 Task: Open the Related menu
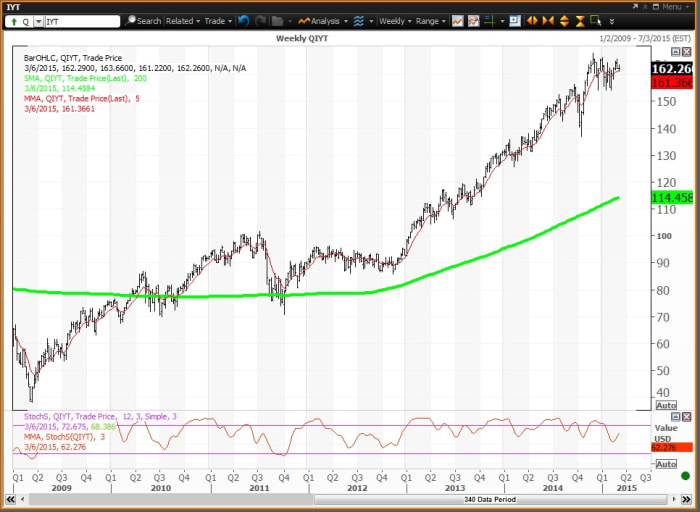[x=182, y=20]
